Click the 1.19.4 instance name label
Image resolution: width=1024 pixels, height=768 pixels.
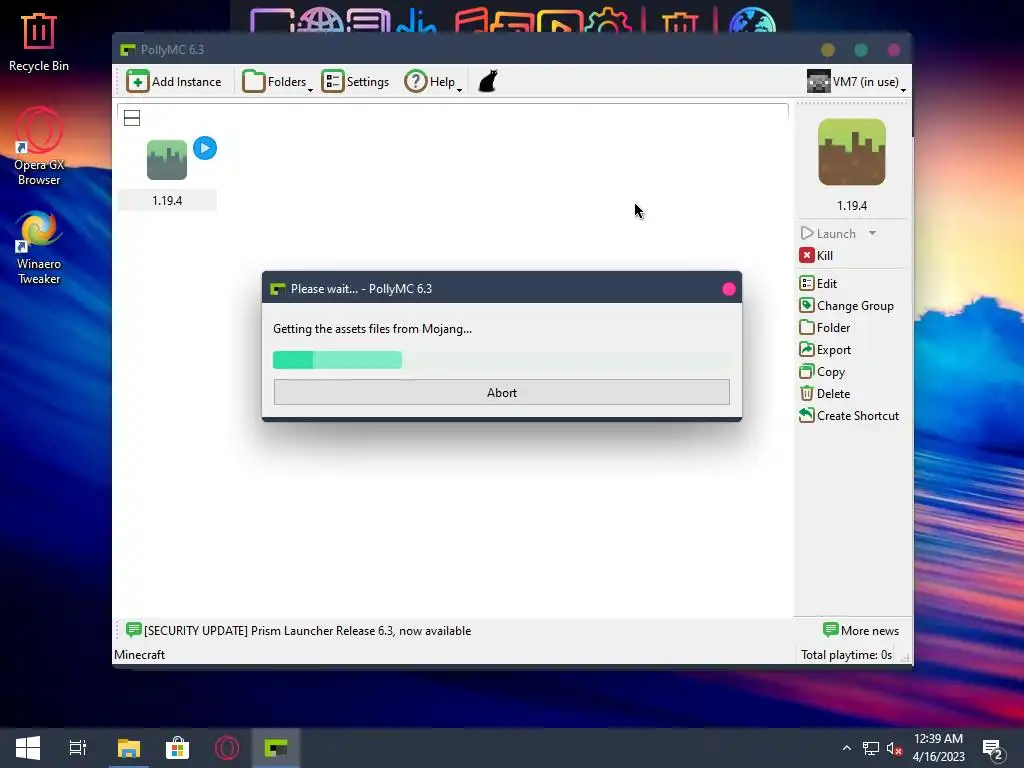point(167,200)
